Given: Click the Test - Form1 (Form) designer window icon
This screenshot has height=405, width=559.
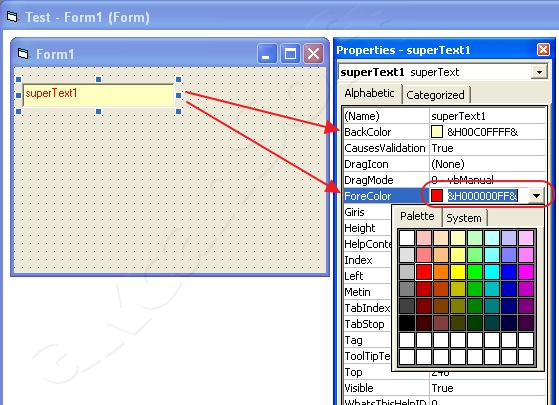Looking at the screenshot, I should click(12, 16).
